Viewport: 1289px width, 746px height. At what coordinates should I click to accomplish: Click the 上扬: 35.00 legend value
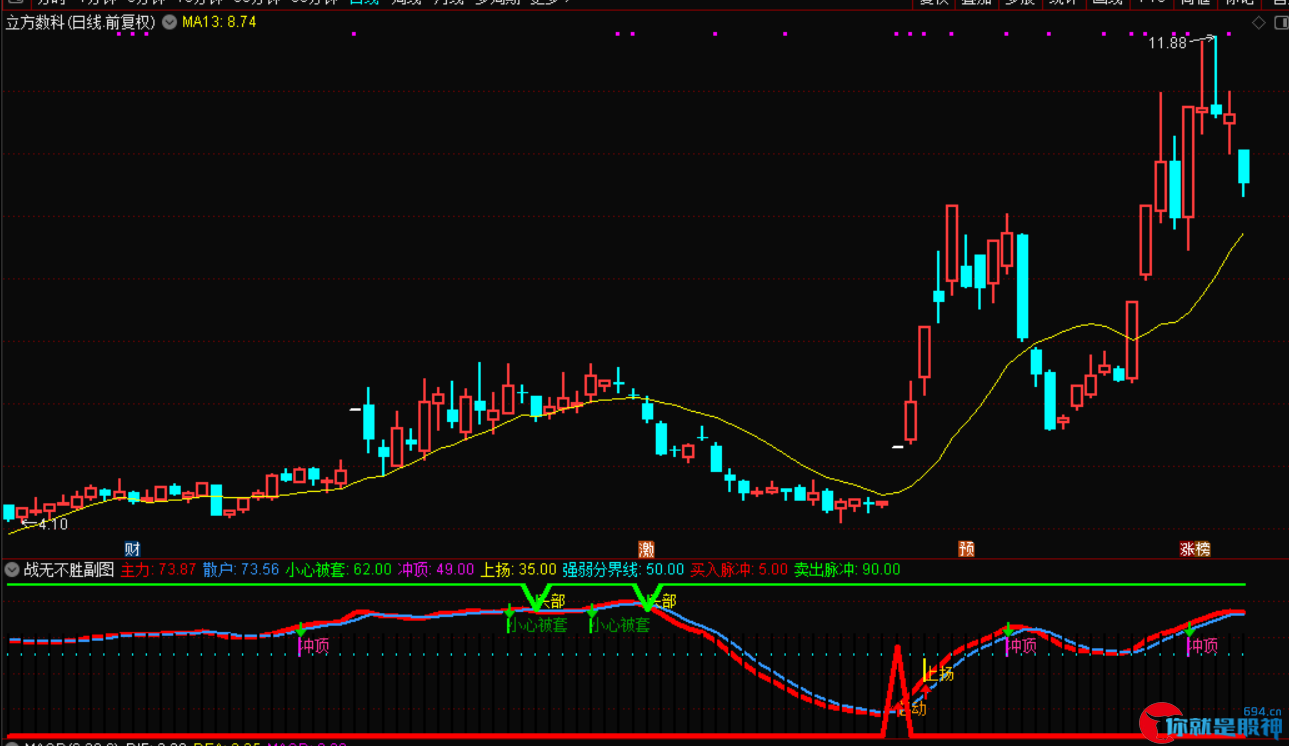[x=519, y=570]
